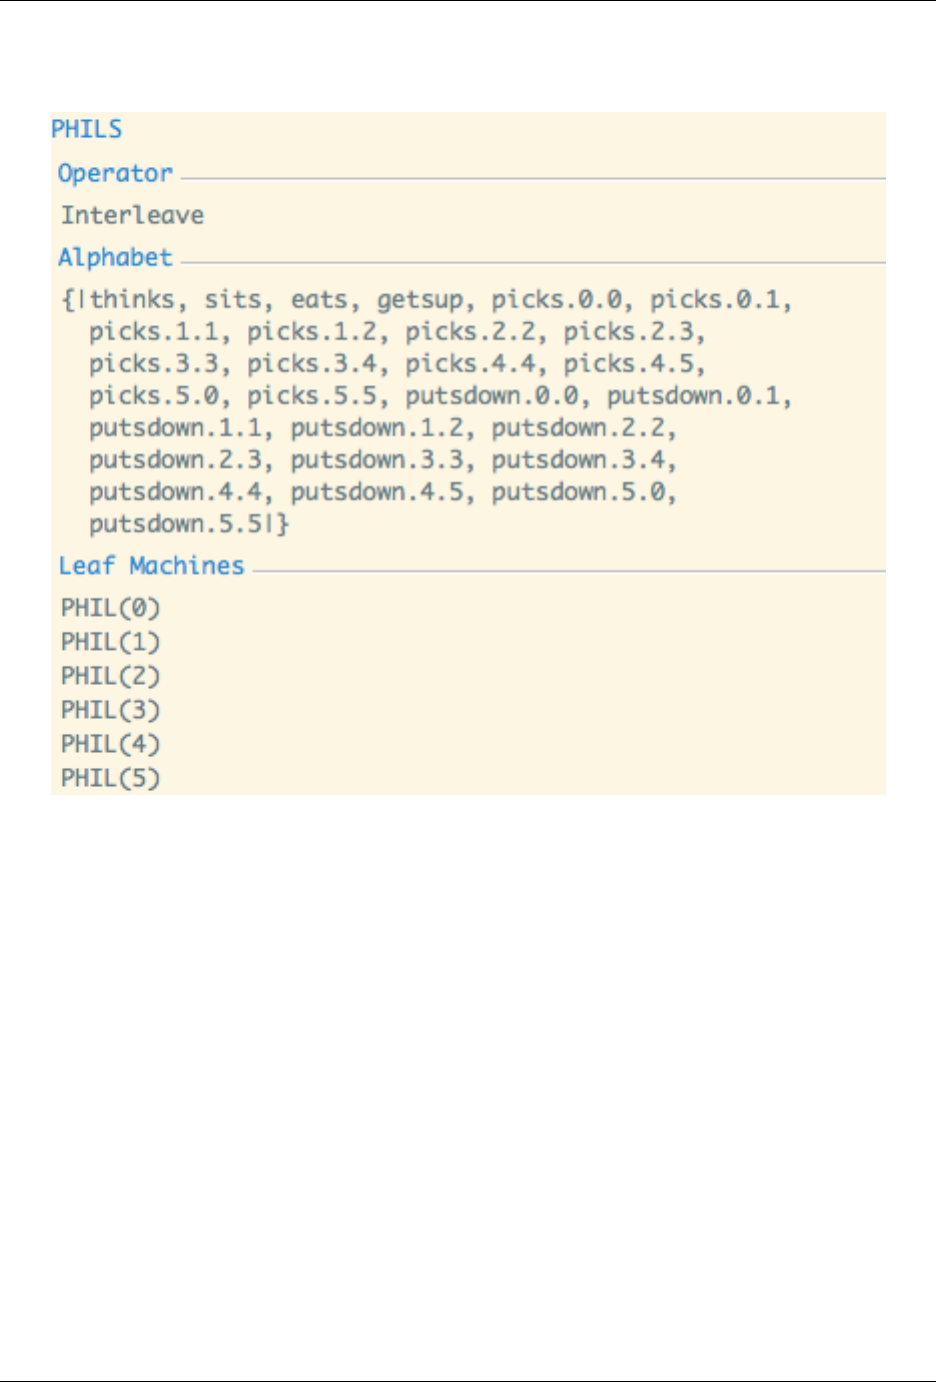Select picks.5.5 in the alphabet
This screenshot has height=1382, width=936.
coord(312,396)
